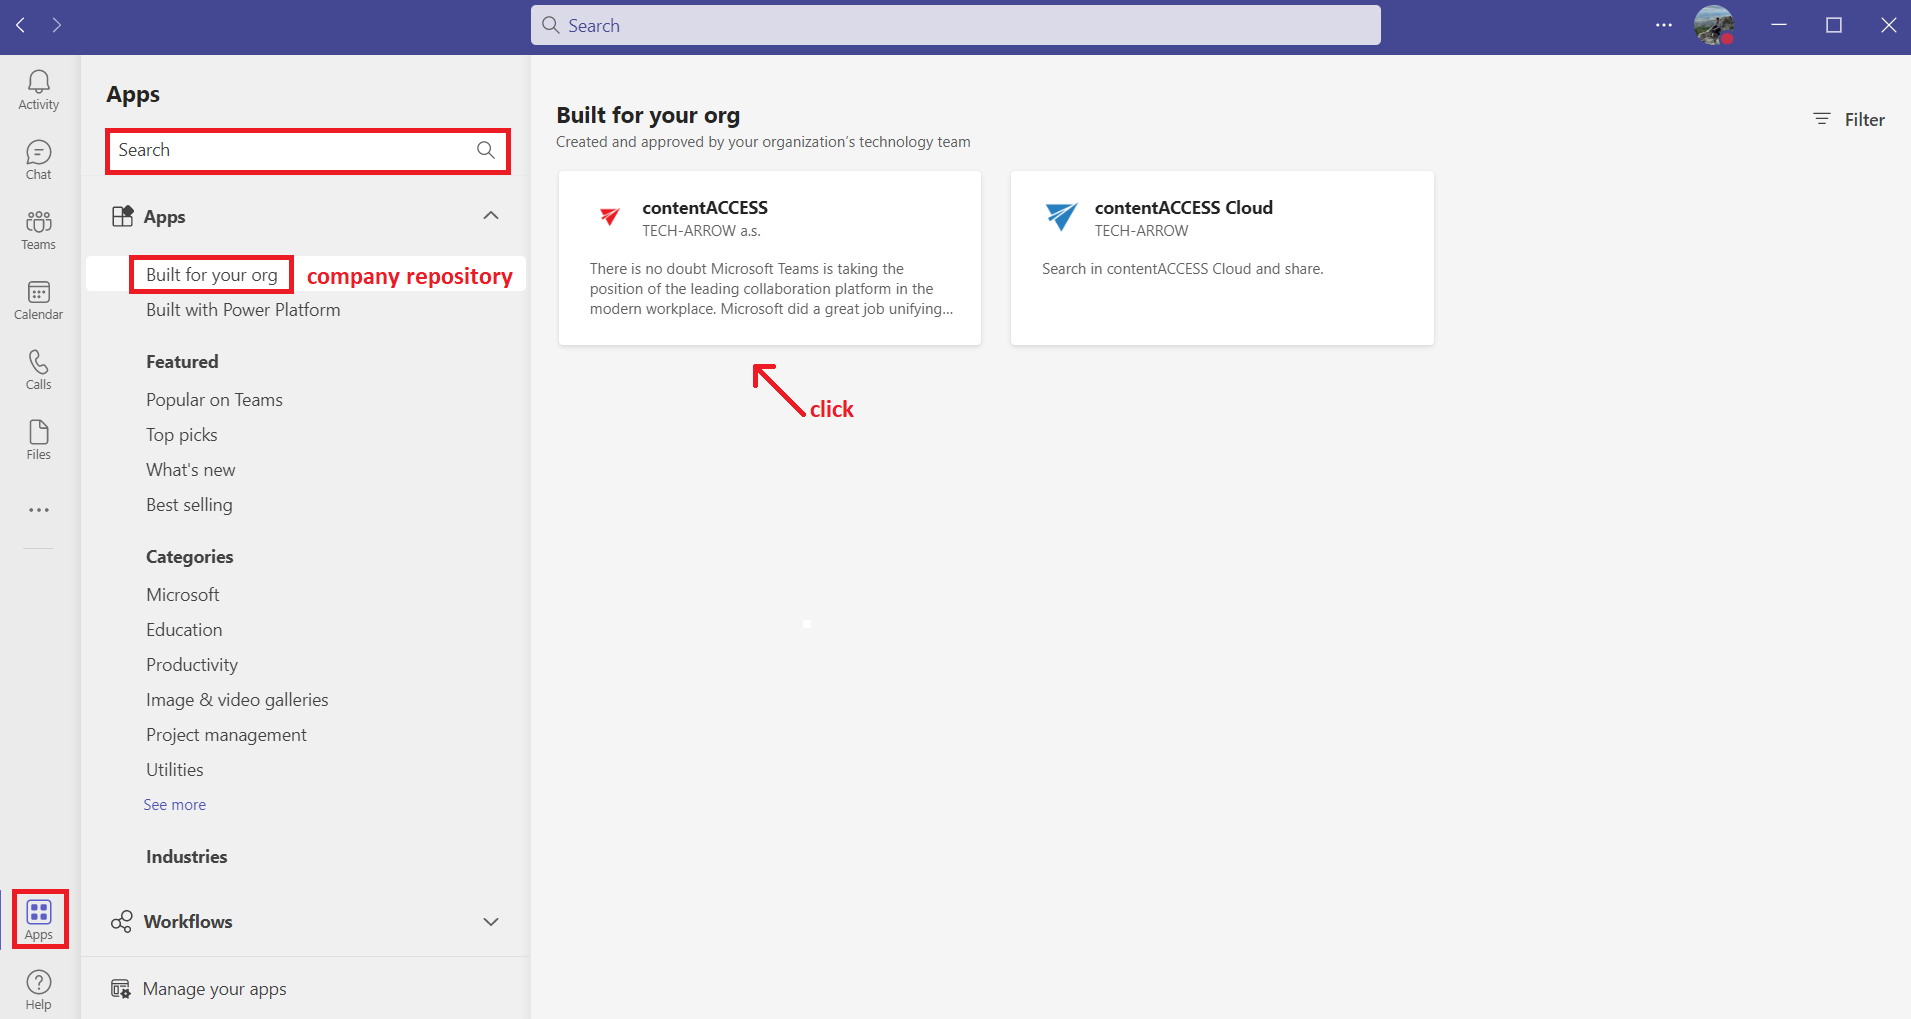The height and width of the screenshot is (1019, 1911).
Task: Minimize the Teams window
Action: (x=1779, y=25)
